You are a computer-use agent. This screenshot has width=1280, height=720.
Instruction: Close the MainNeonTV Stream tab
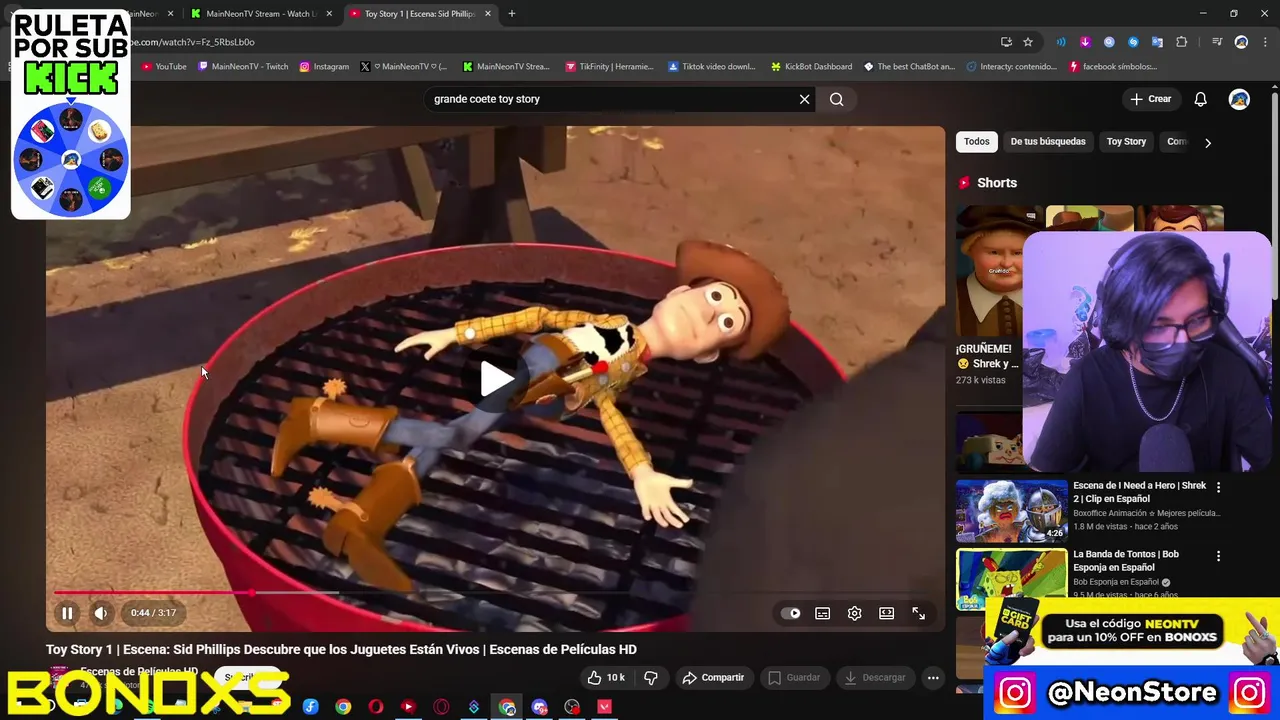[x=329, y=14]
